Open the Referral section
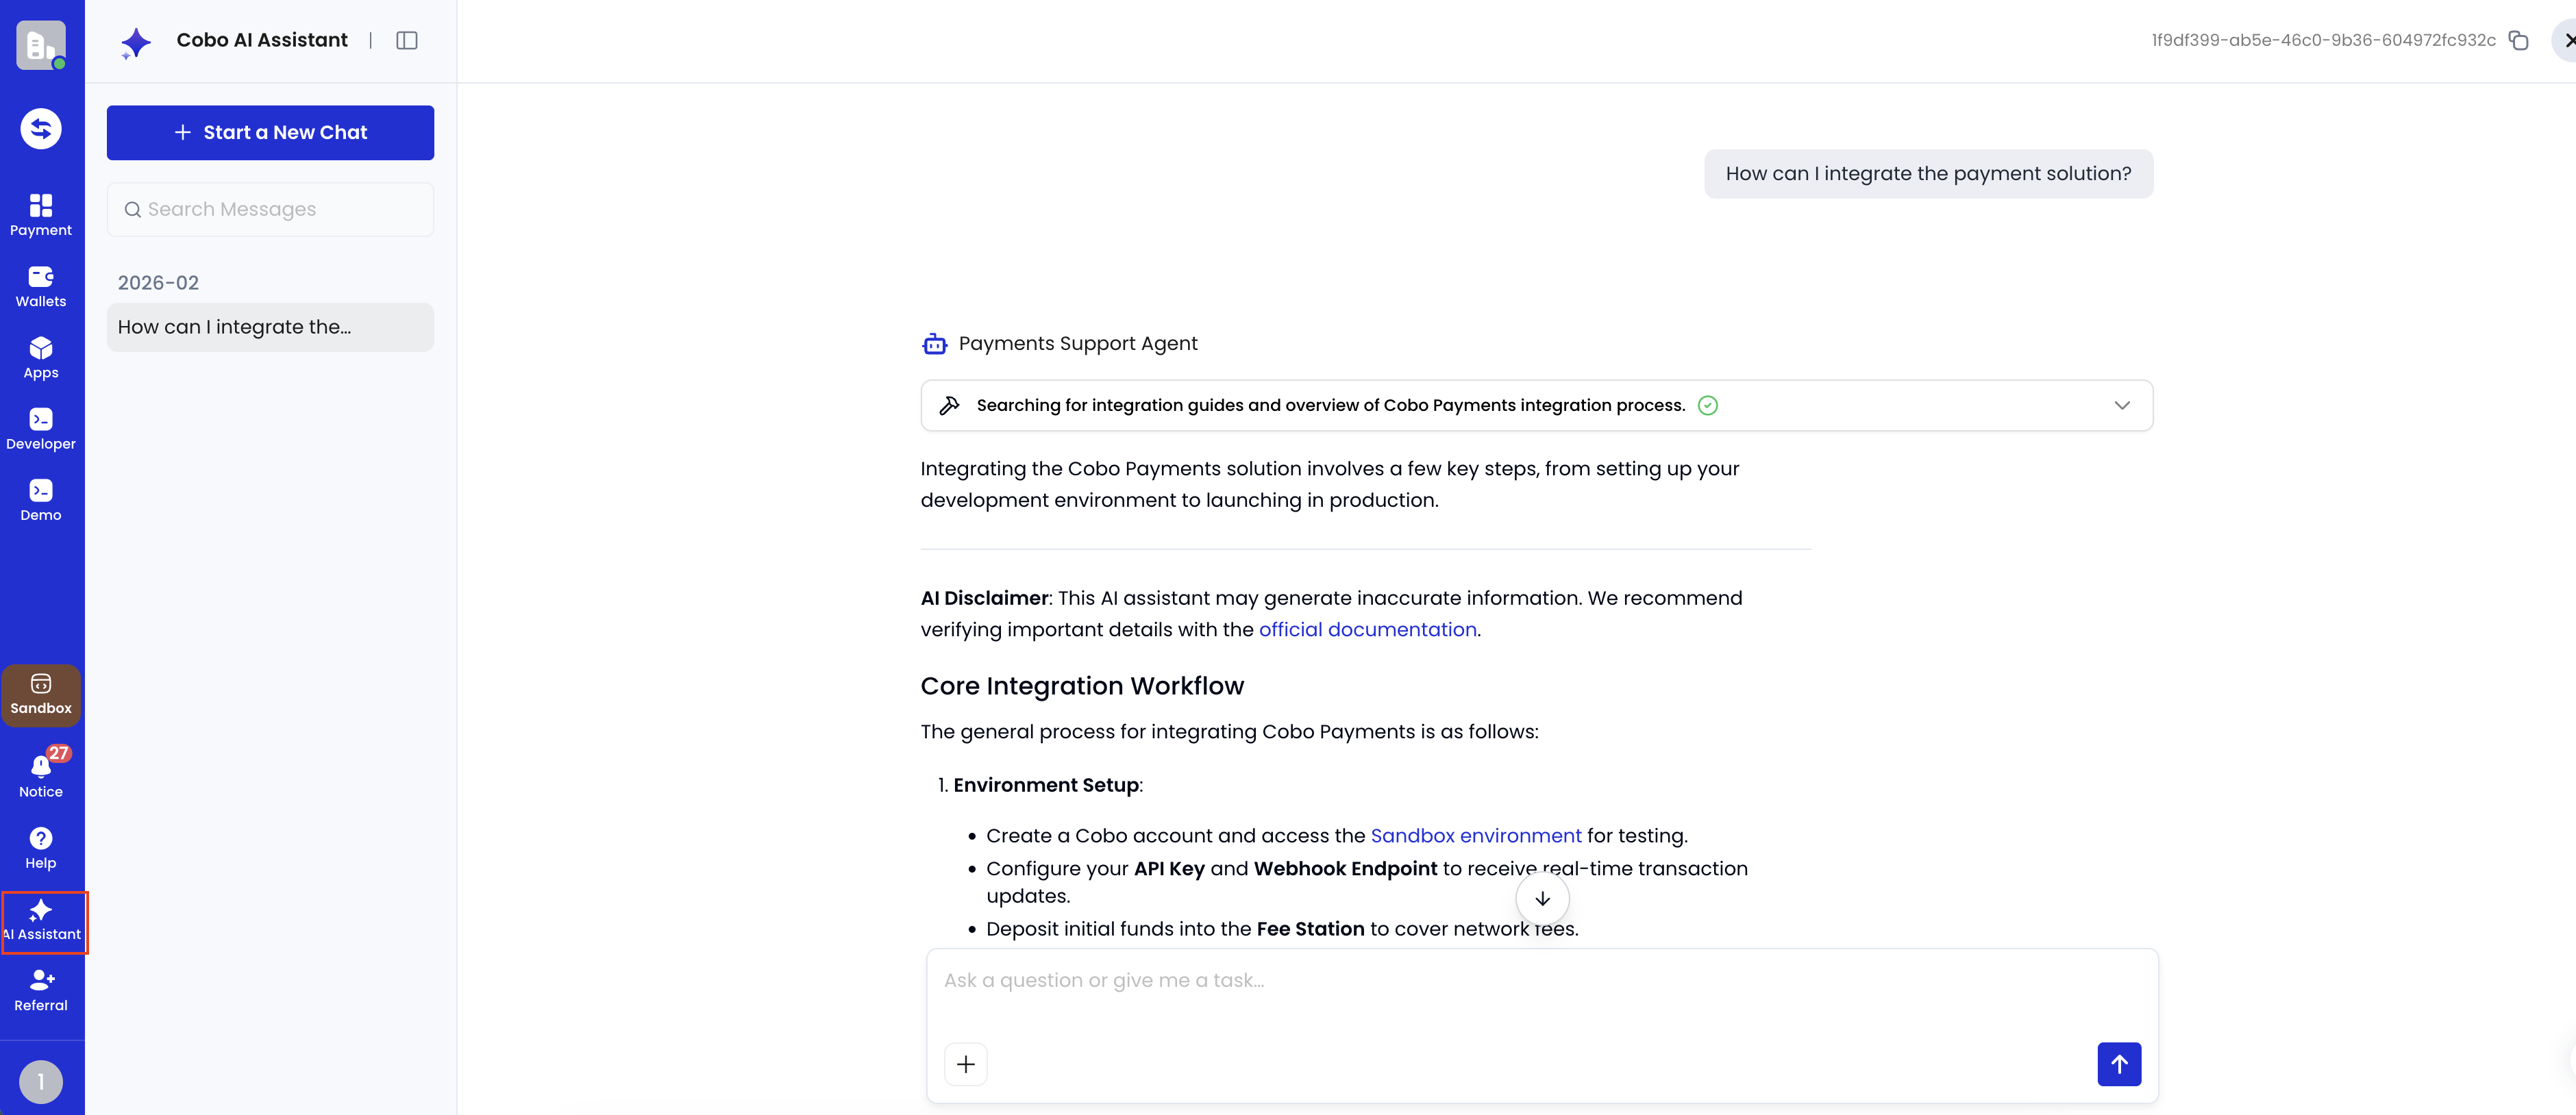 [x=40, y=990]
